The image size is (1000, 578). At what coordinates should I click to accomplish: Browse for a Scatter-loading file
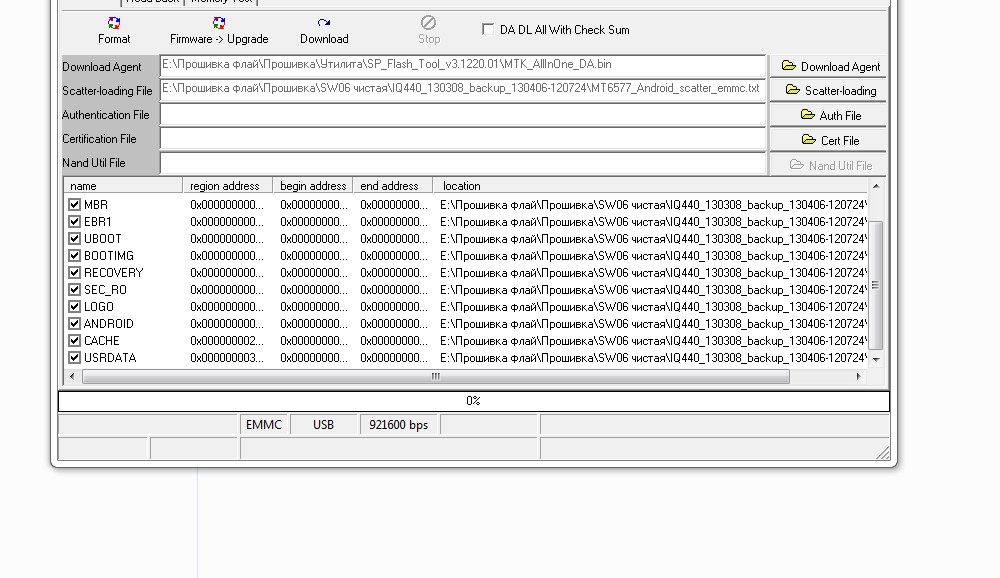830,90
